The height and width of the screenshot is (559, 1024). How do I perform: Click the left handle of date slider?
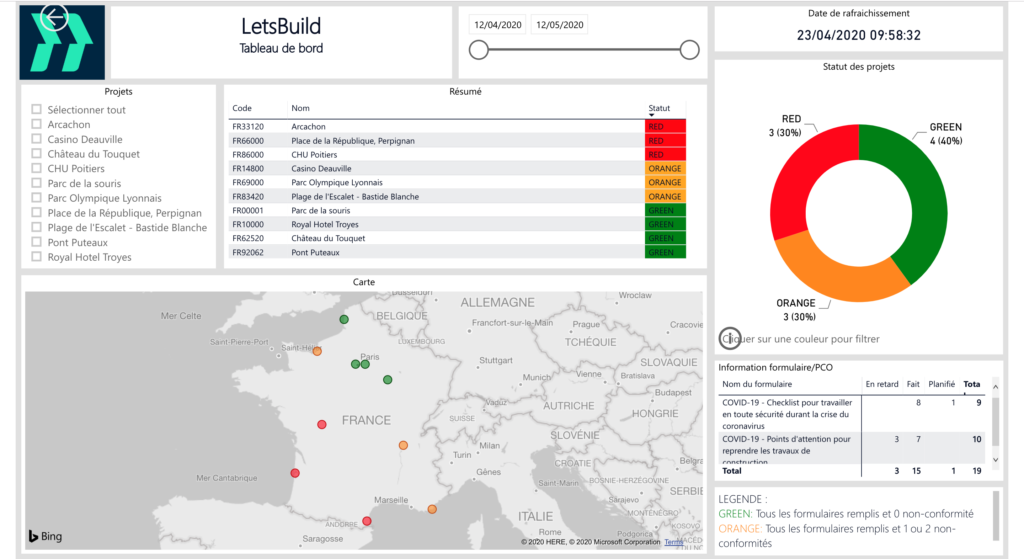(x=479, y=50)
